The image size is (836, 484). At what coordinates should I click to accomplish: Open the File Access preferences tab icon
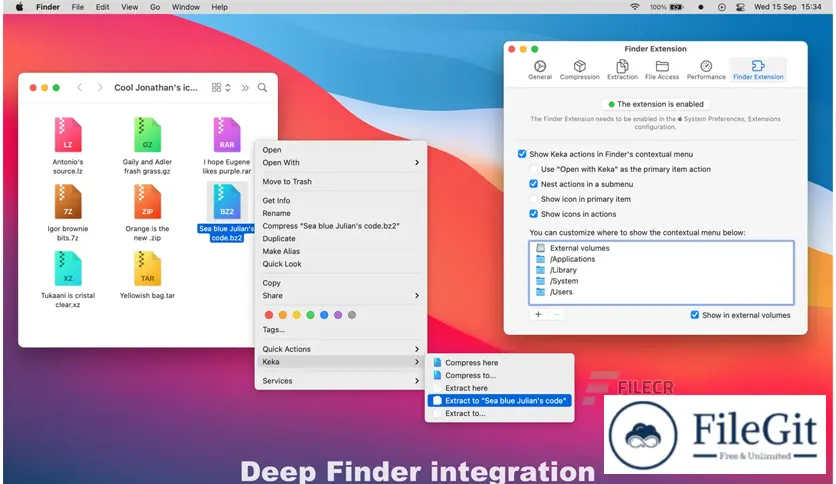(x=662, y=66)
